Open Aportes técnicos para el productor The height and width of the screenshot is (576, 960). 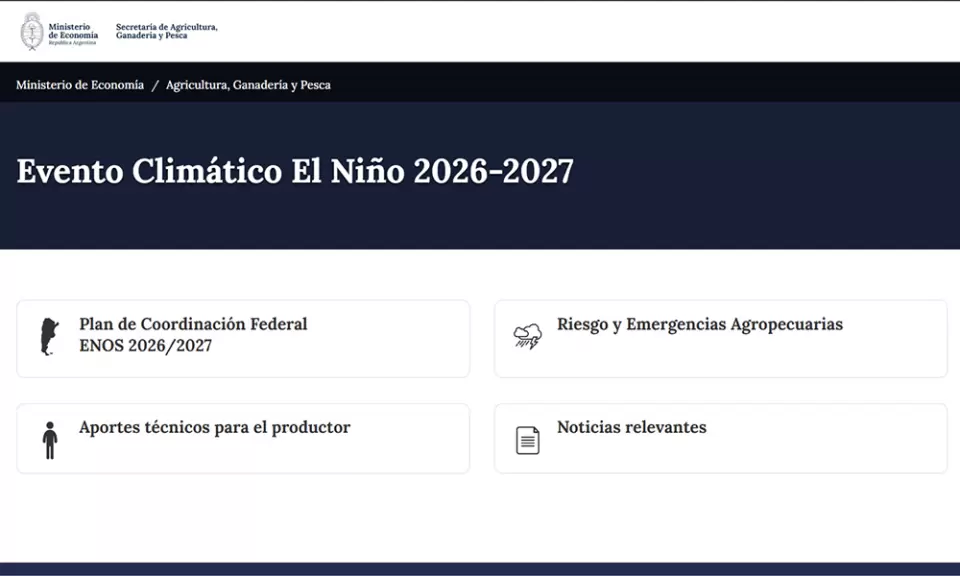coord(243,438)
